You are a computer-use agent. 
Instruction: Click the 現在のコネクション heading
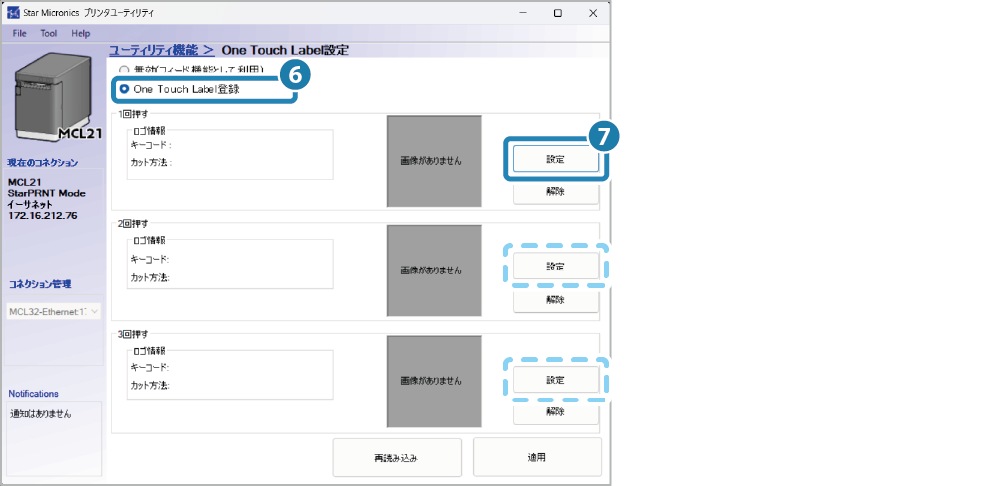(43, 162)
